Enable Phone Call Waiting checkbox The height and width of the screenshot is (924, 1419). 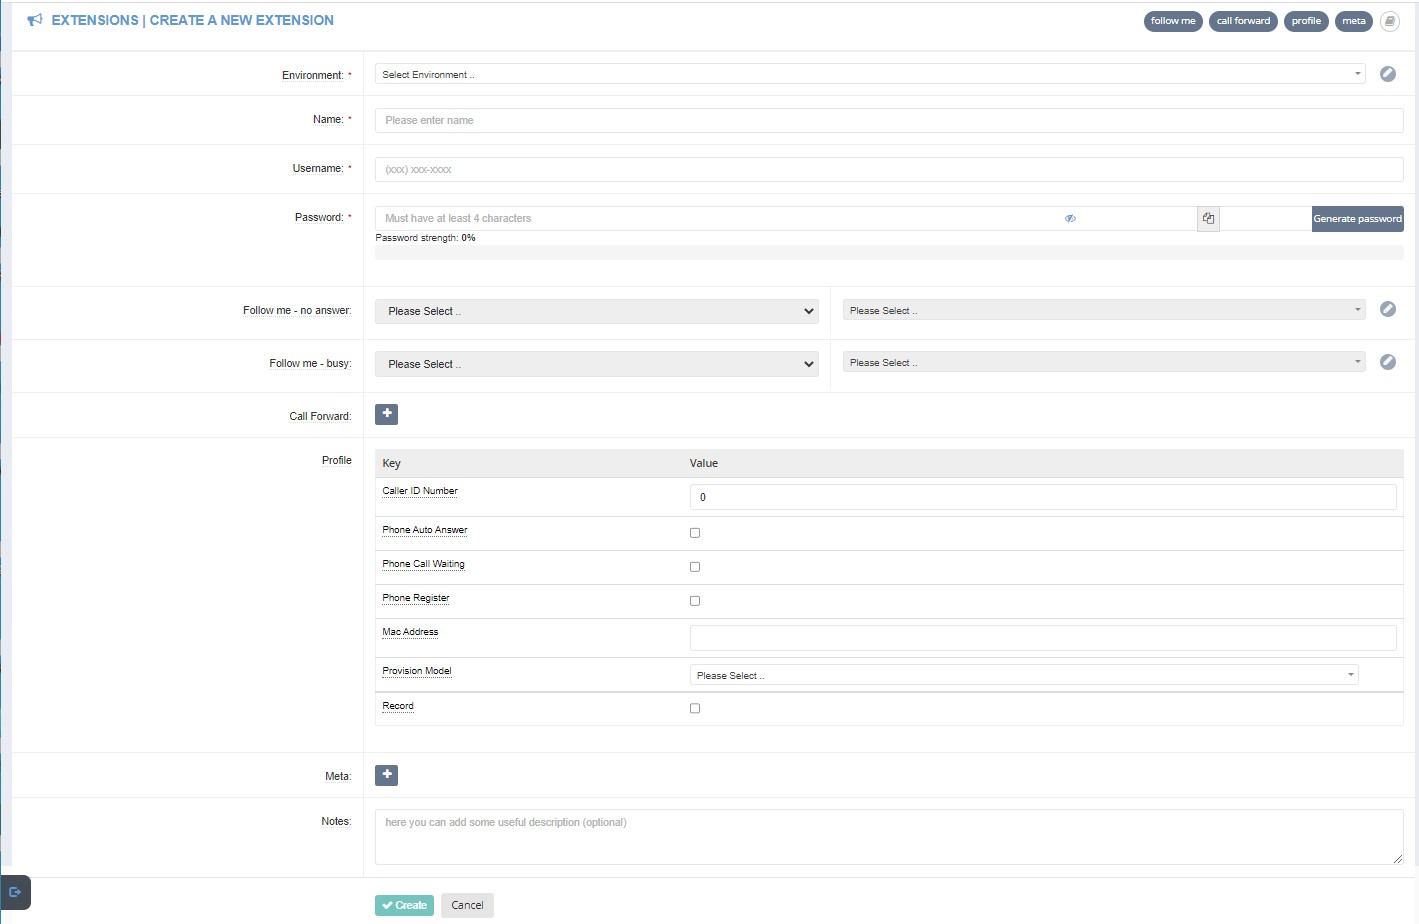coord(695,567)
